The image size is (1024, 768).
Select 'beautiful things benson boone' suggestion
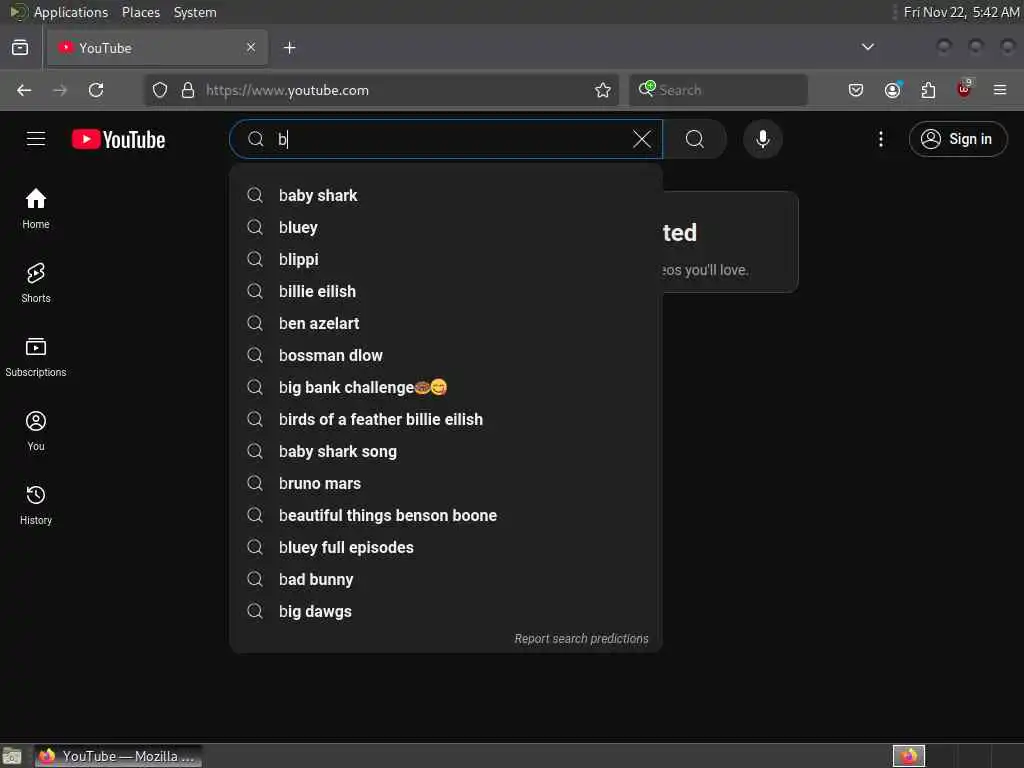pos(446,515)
